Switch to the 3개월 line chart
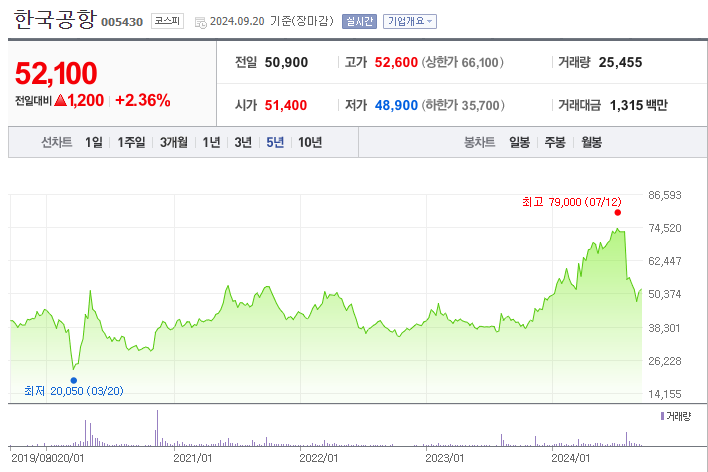Image resolution: width=708 pixels, height=472 pixels. [x=174, y=142]
